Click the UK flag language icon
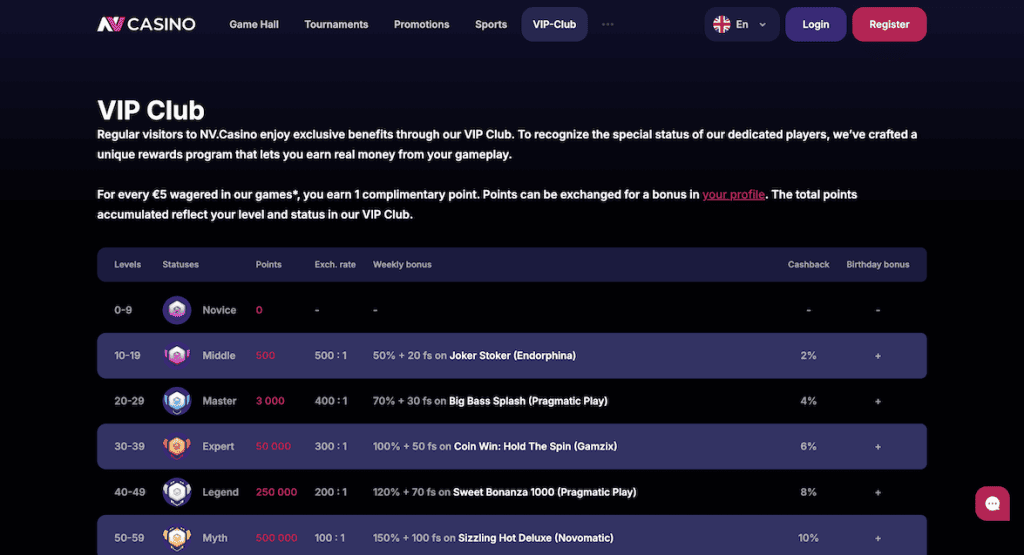Screen dimensions: 1024x555 (x=722, y=24)
